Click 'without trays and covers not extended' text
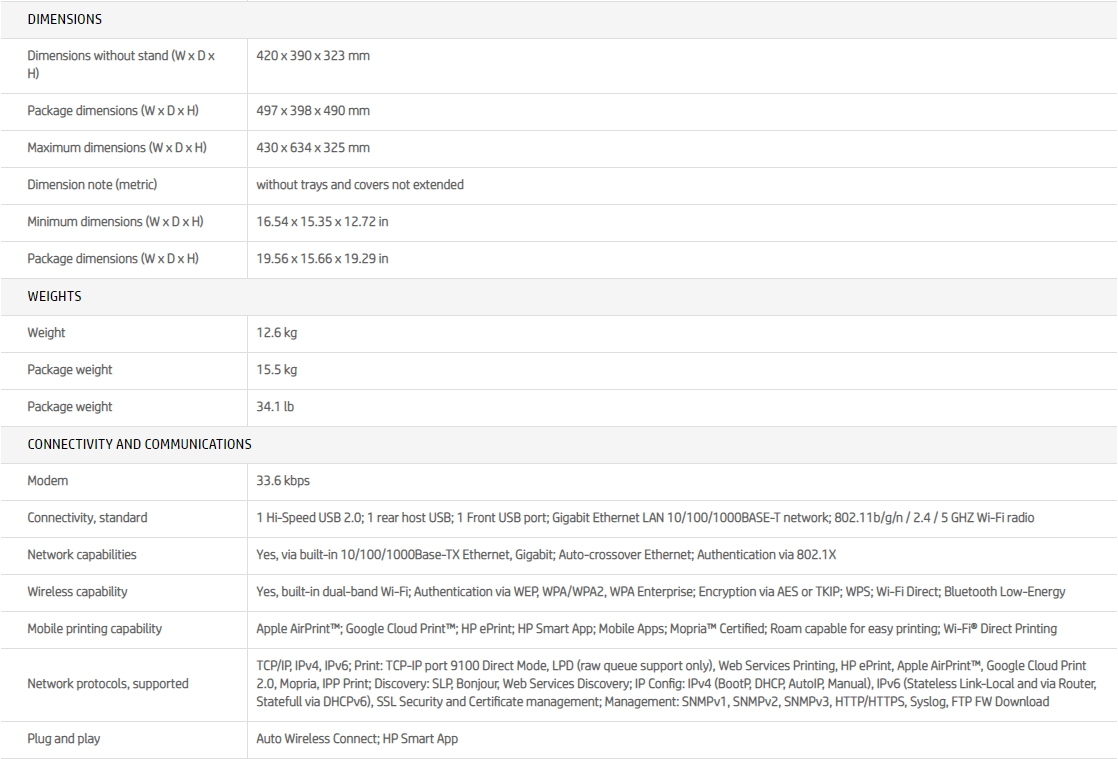Viewport: 1118px width, 759px height. [x=360, y=185]
